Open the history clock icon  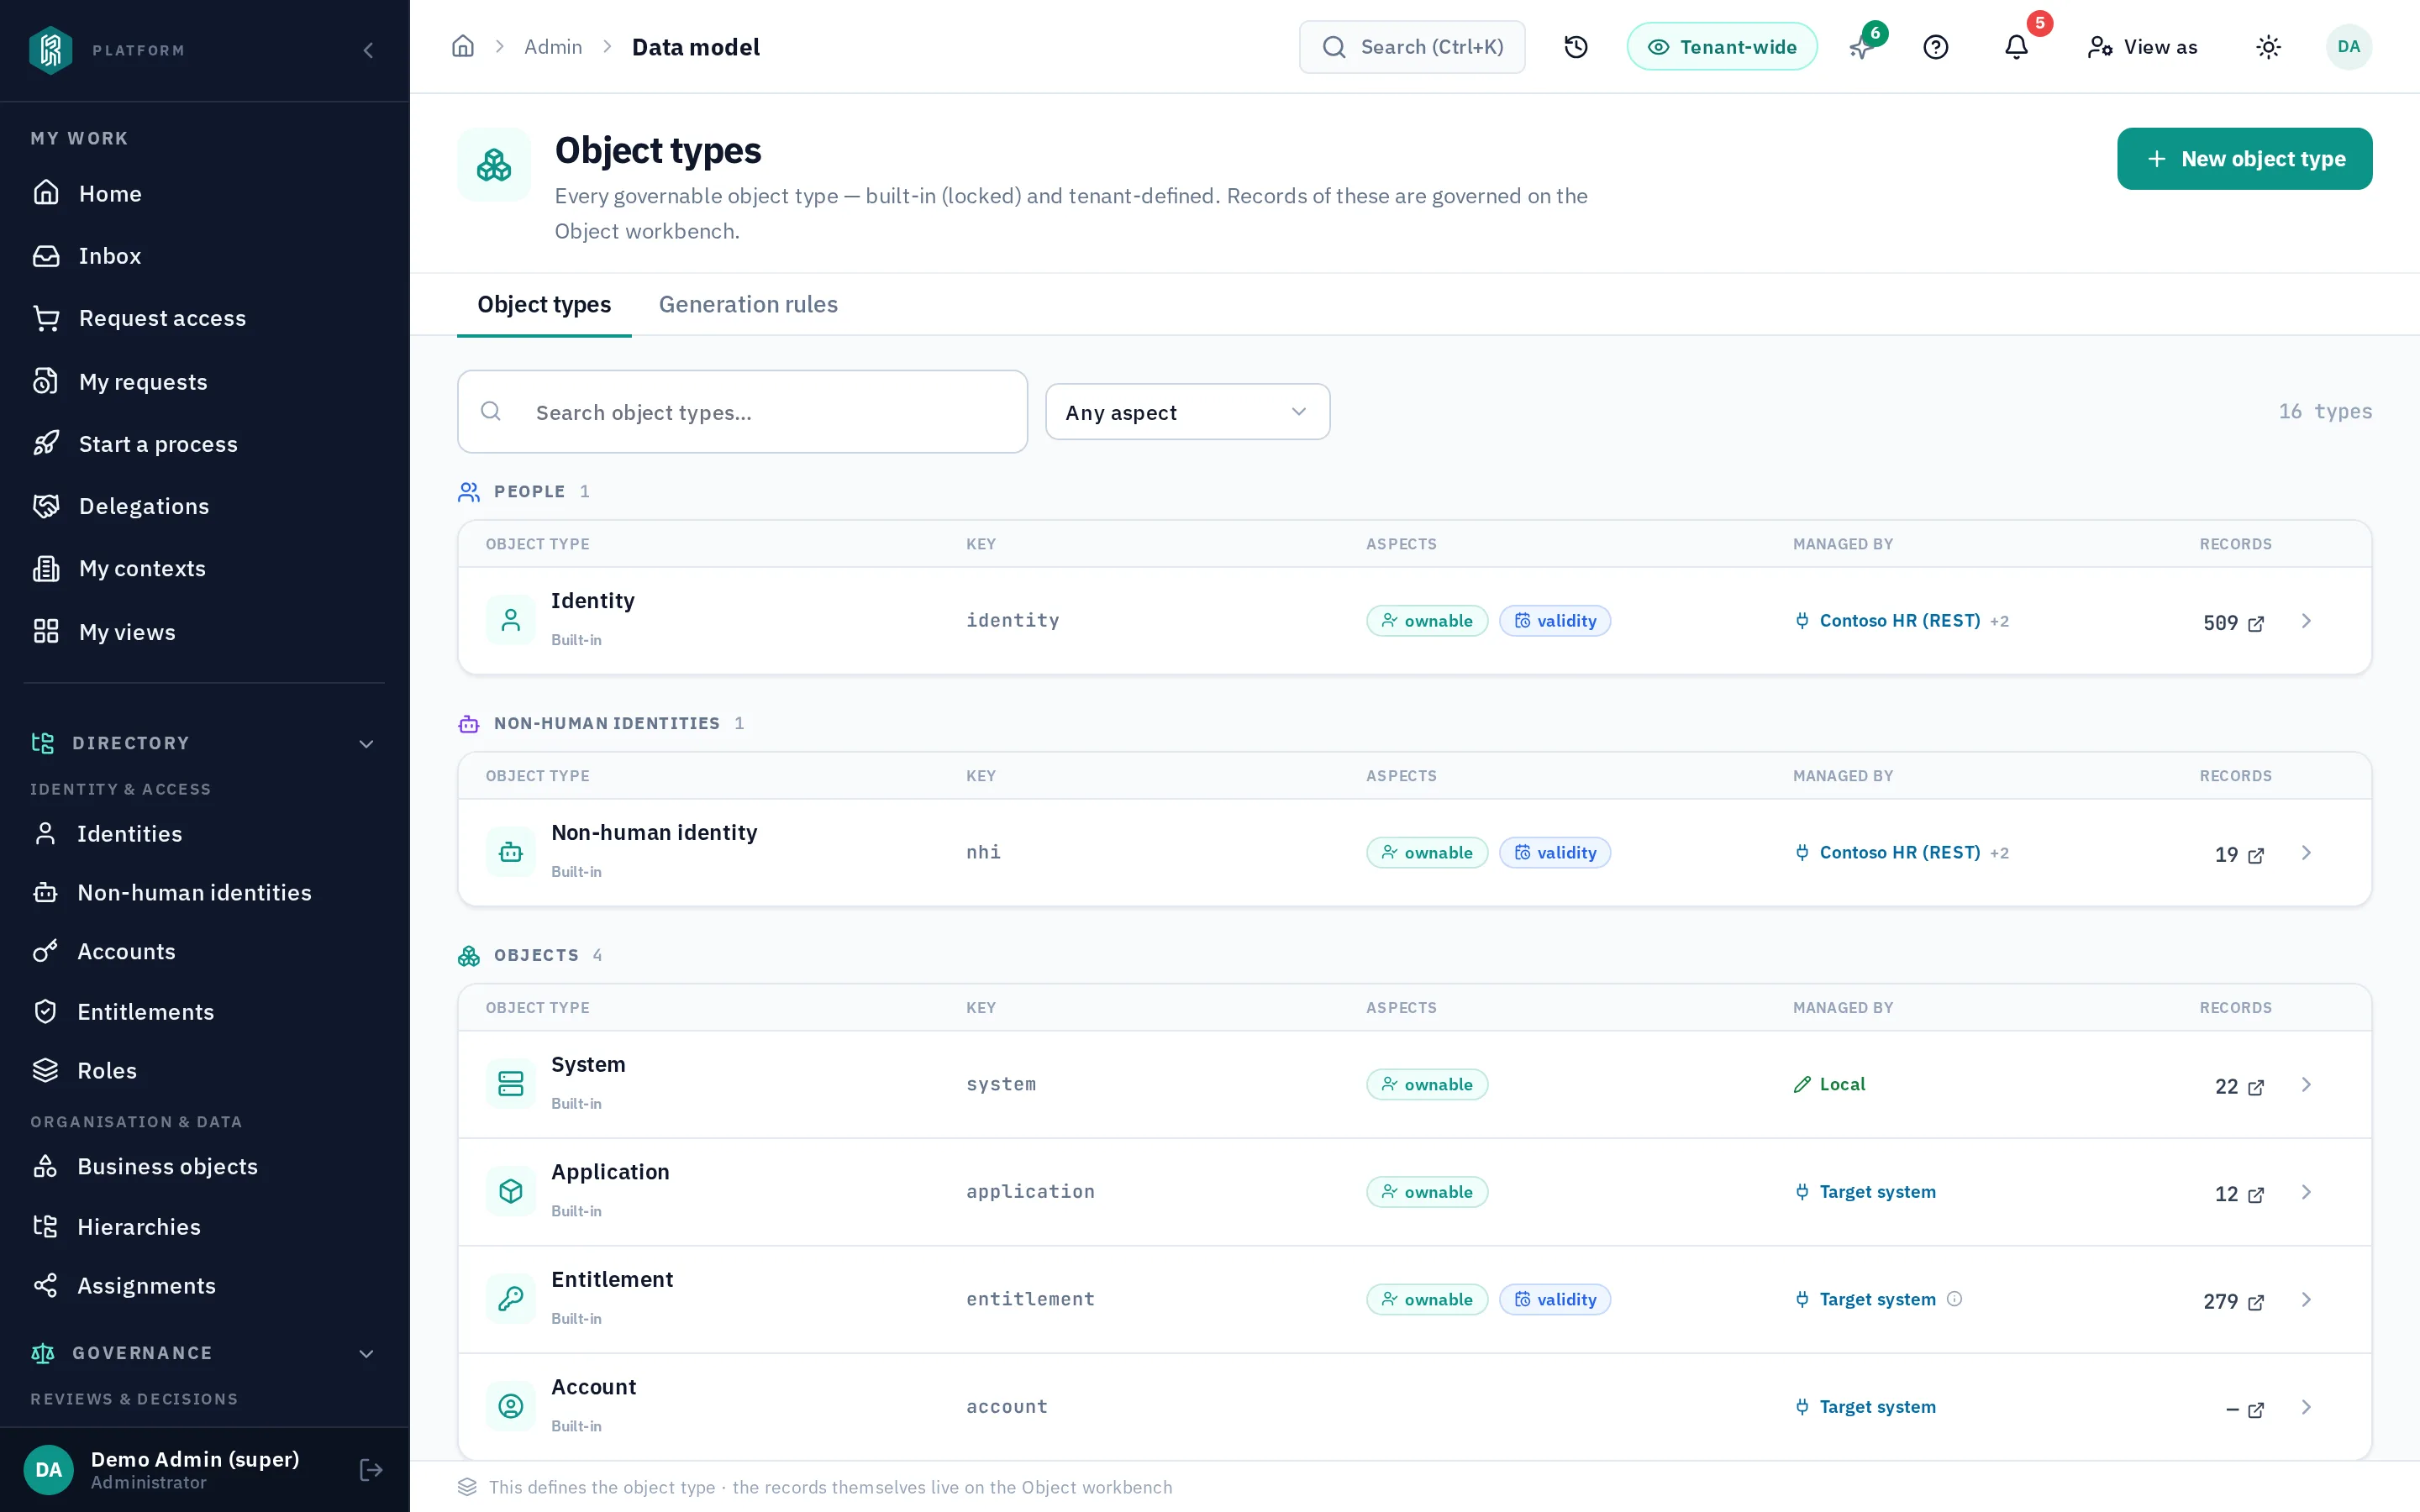1576,47
